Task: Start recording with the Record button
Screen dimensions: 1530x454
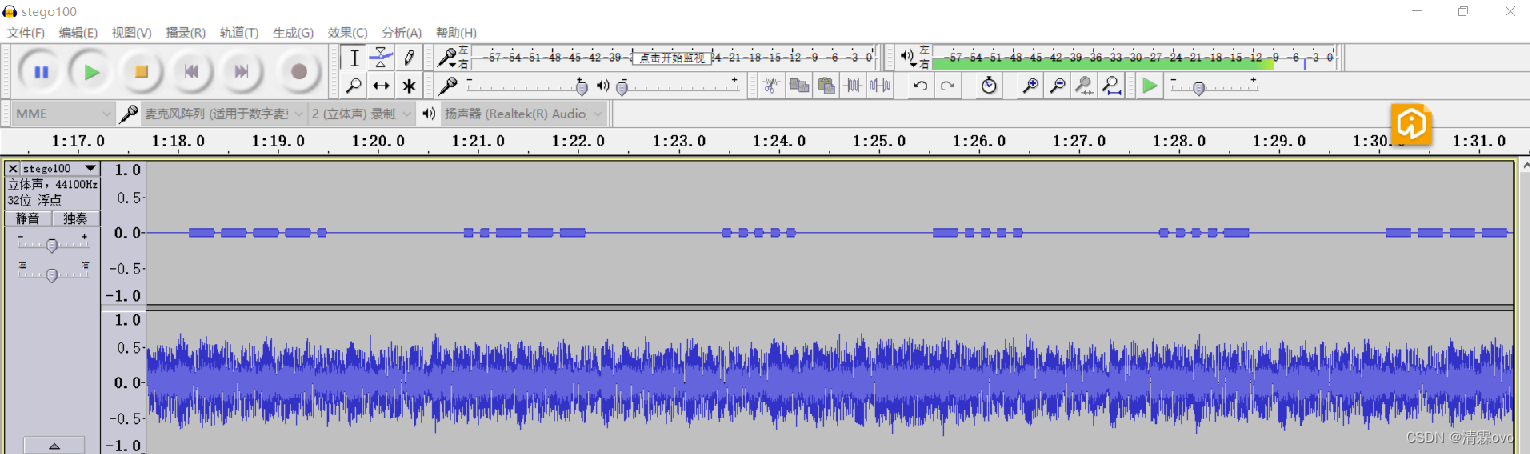Action: [x=298, y=72]
